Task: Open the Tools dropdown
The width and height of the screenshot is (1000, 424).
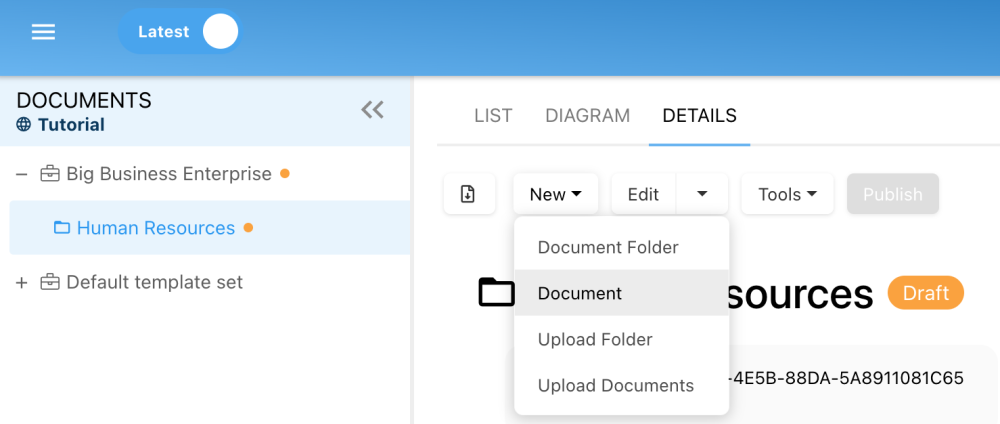Action: 787,194
